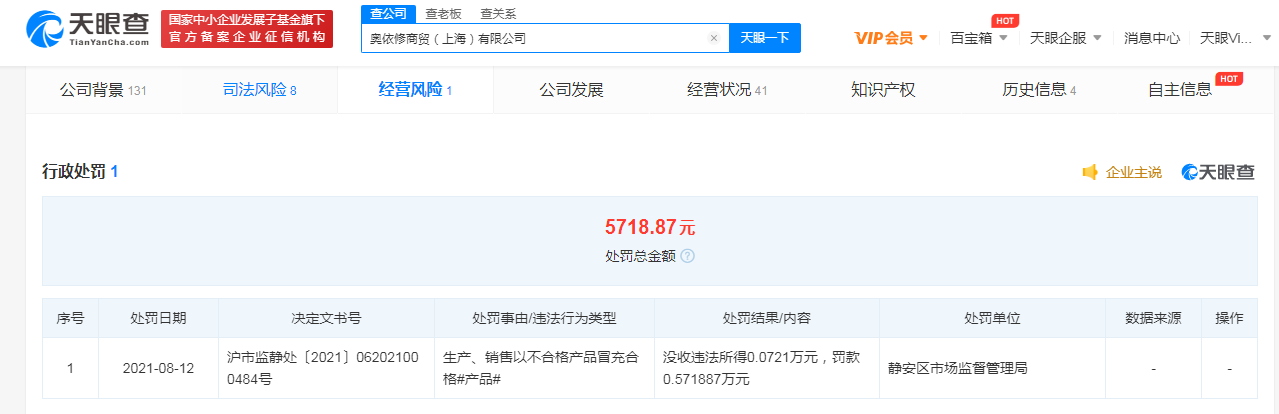The image size is (1279, 414).
Task: Click the 天眼查 watermark logo near 企业主说
Action: tap(1218, 172)
